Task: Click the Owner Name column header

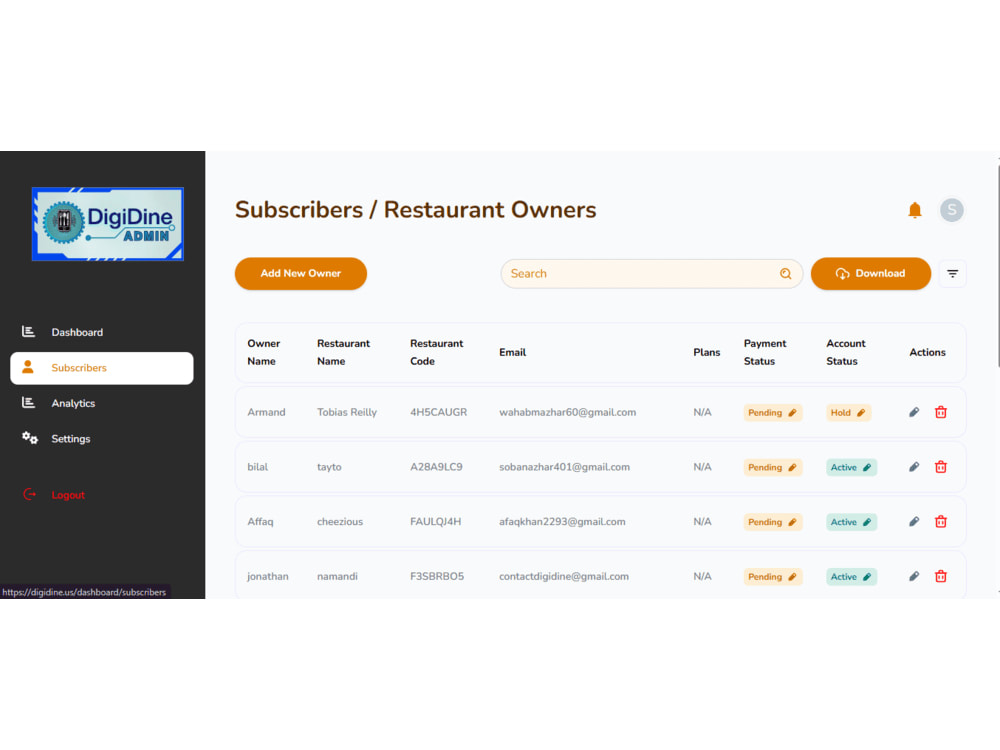Action: 263,352
